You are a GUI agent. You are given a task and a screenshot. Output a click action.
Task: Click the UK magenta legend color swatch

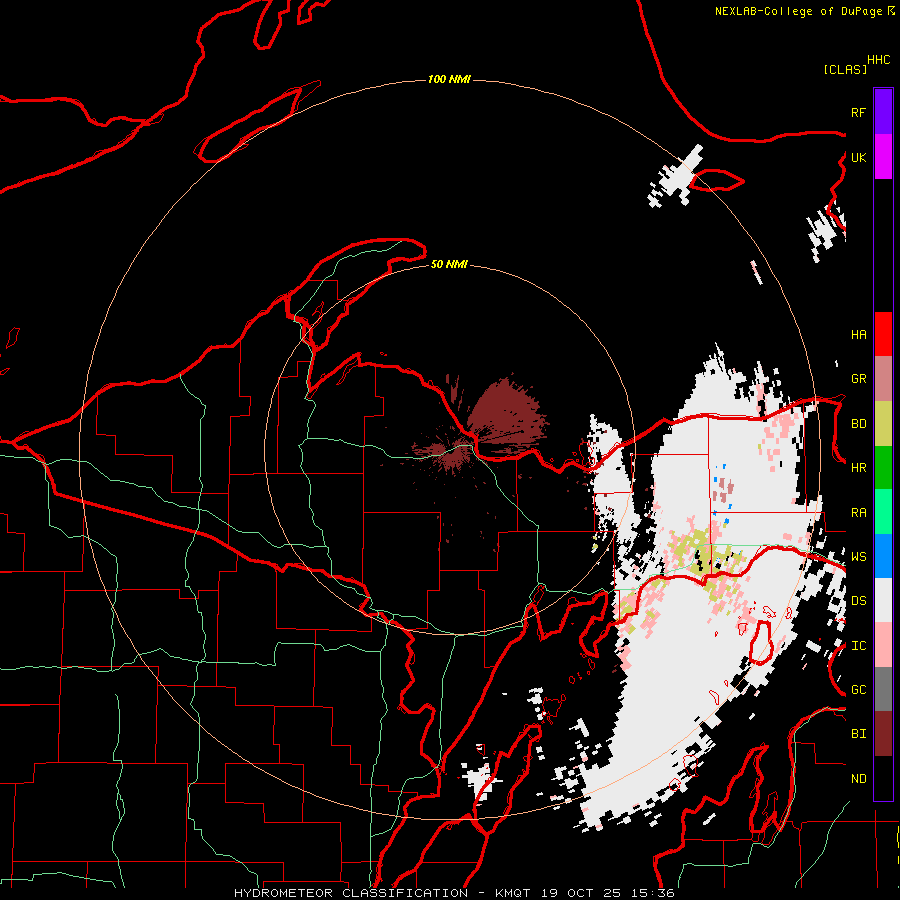pos(883,157)
